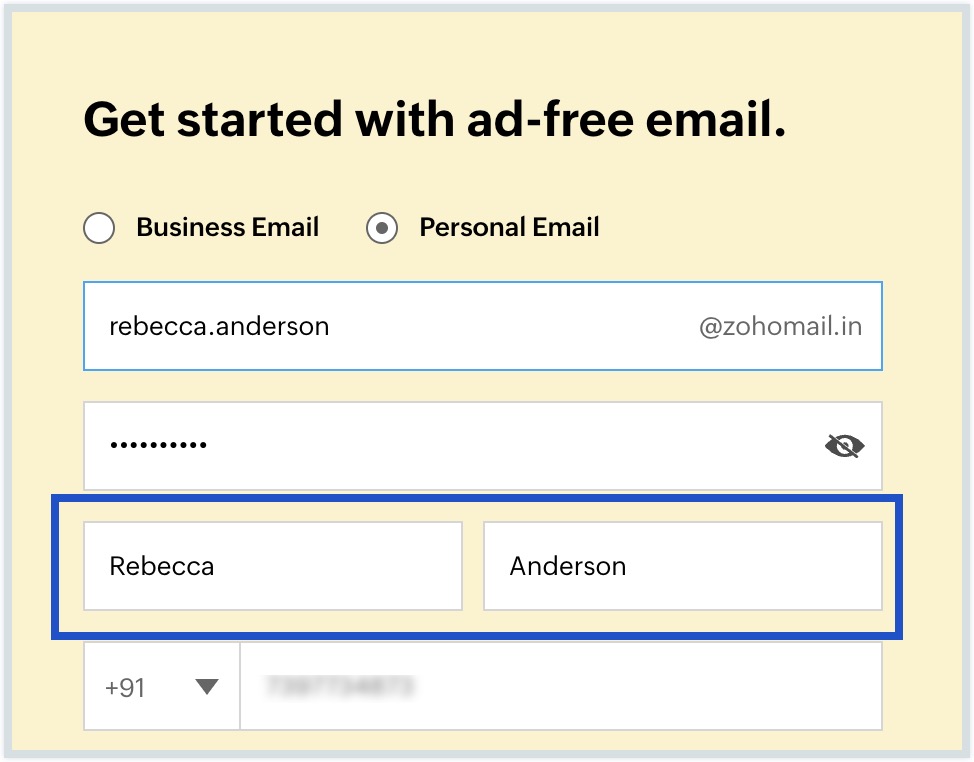Screen dimensions: 974x762
Task: Focus the masked password input field
Action: 483,446
